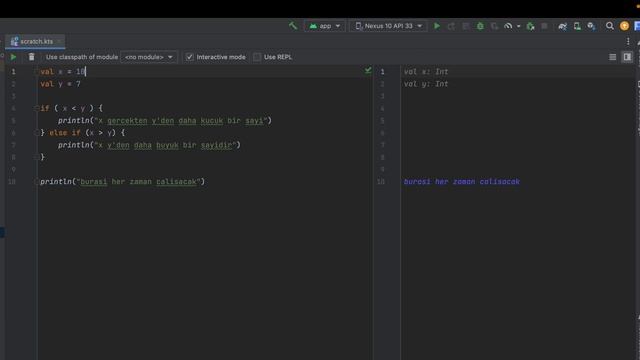Click the green inspection checkmark indicator
The width and height of the screenshot is (640, 360).
(x=368, y=70)
